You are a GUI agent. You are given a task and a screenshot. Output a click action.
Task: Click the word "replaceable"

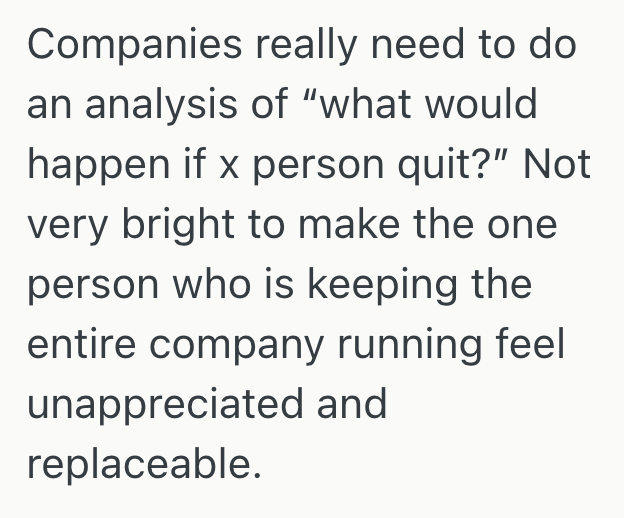click(x=141, y=465)
